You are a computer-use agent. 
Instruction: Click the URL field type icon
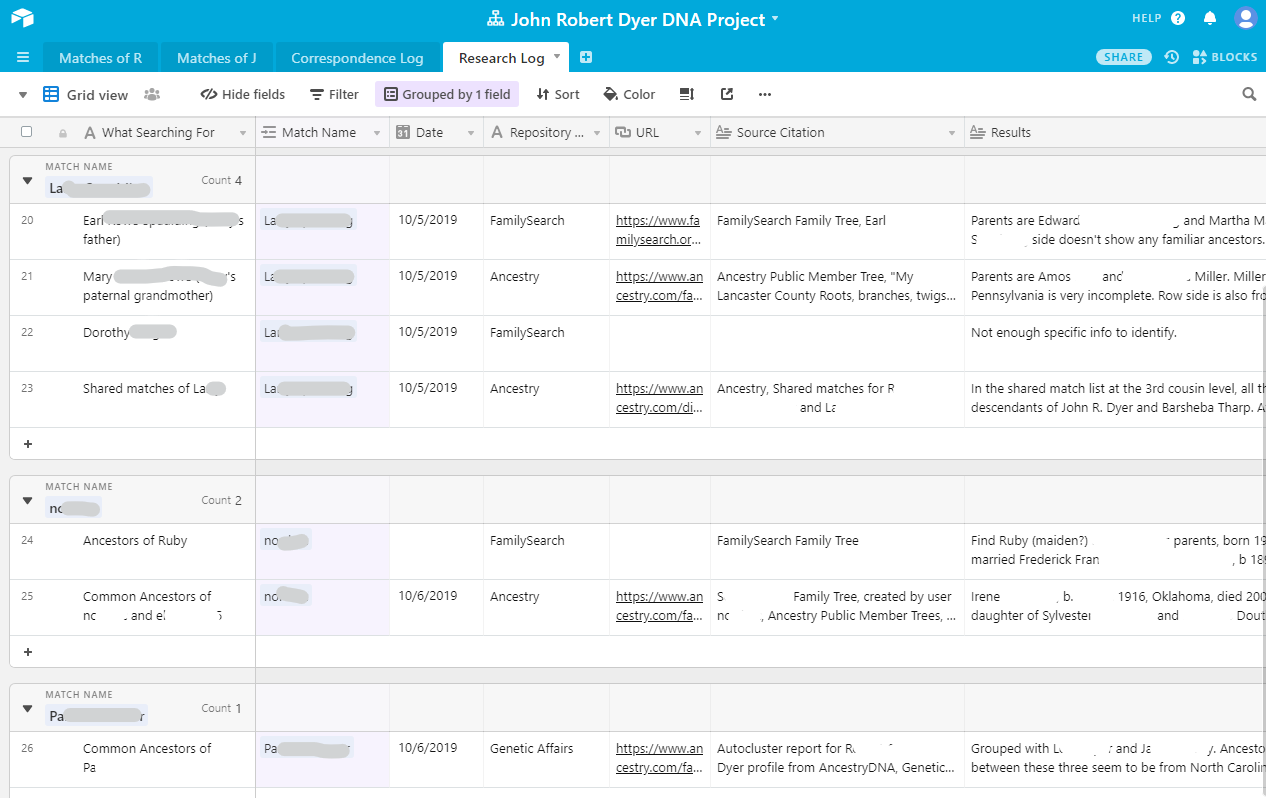[x=623, y=132]
